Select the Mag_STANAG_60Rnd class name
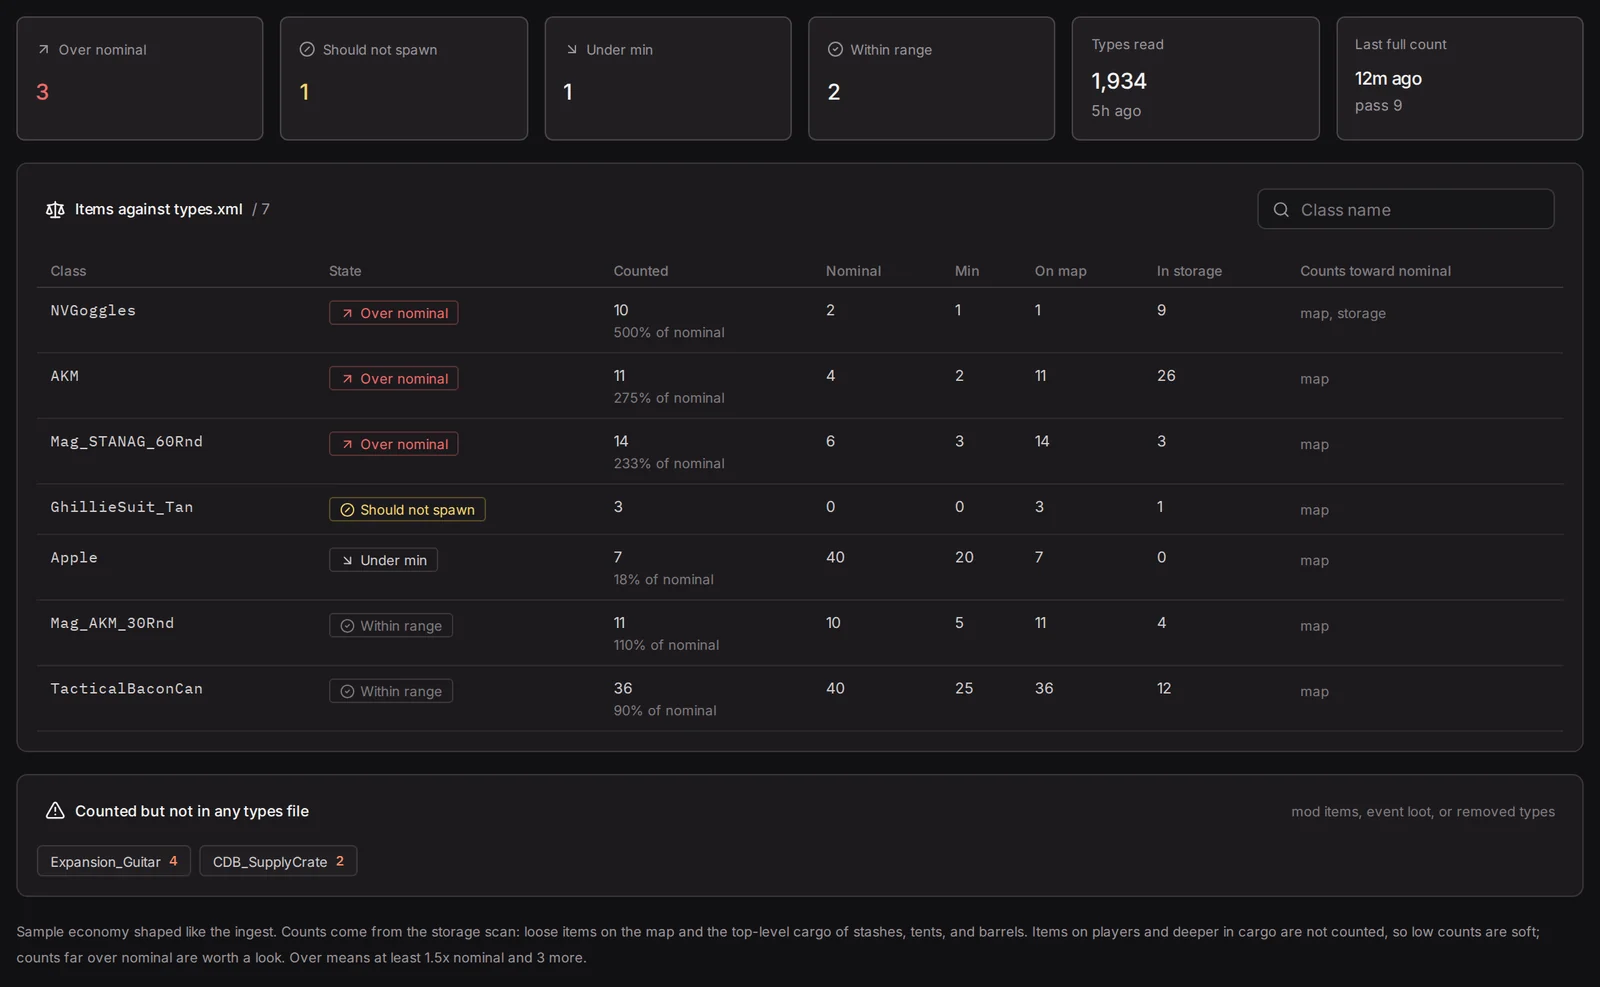Screen dimensions: 1600x987 coord(126,442)
